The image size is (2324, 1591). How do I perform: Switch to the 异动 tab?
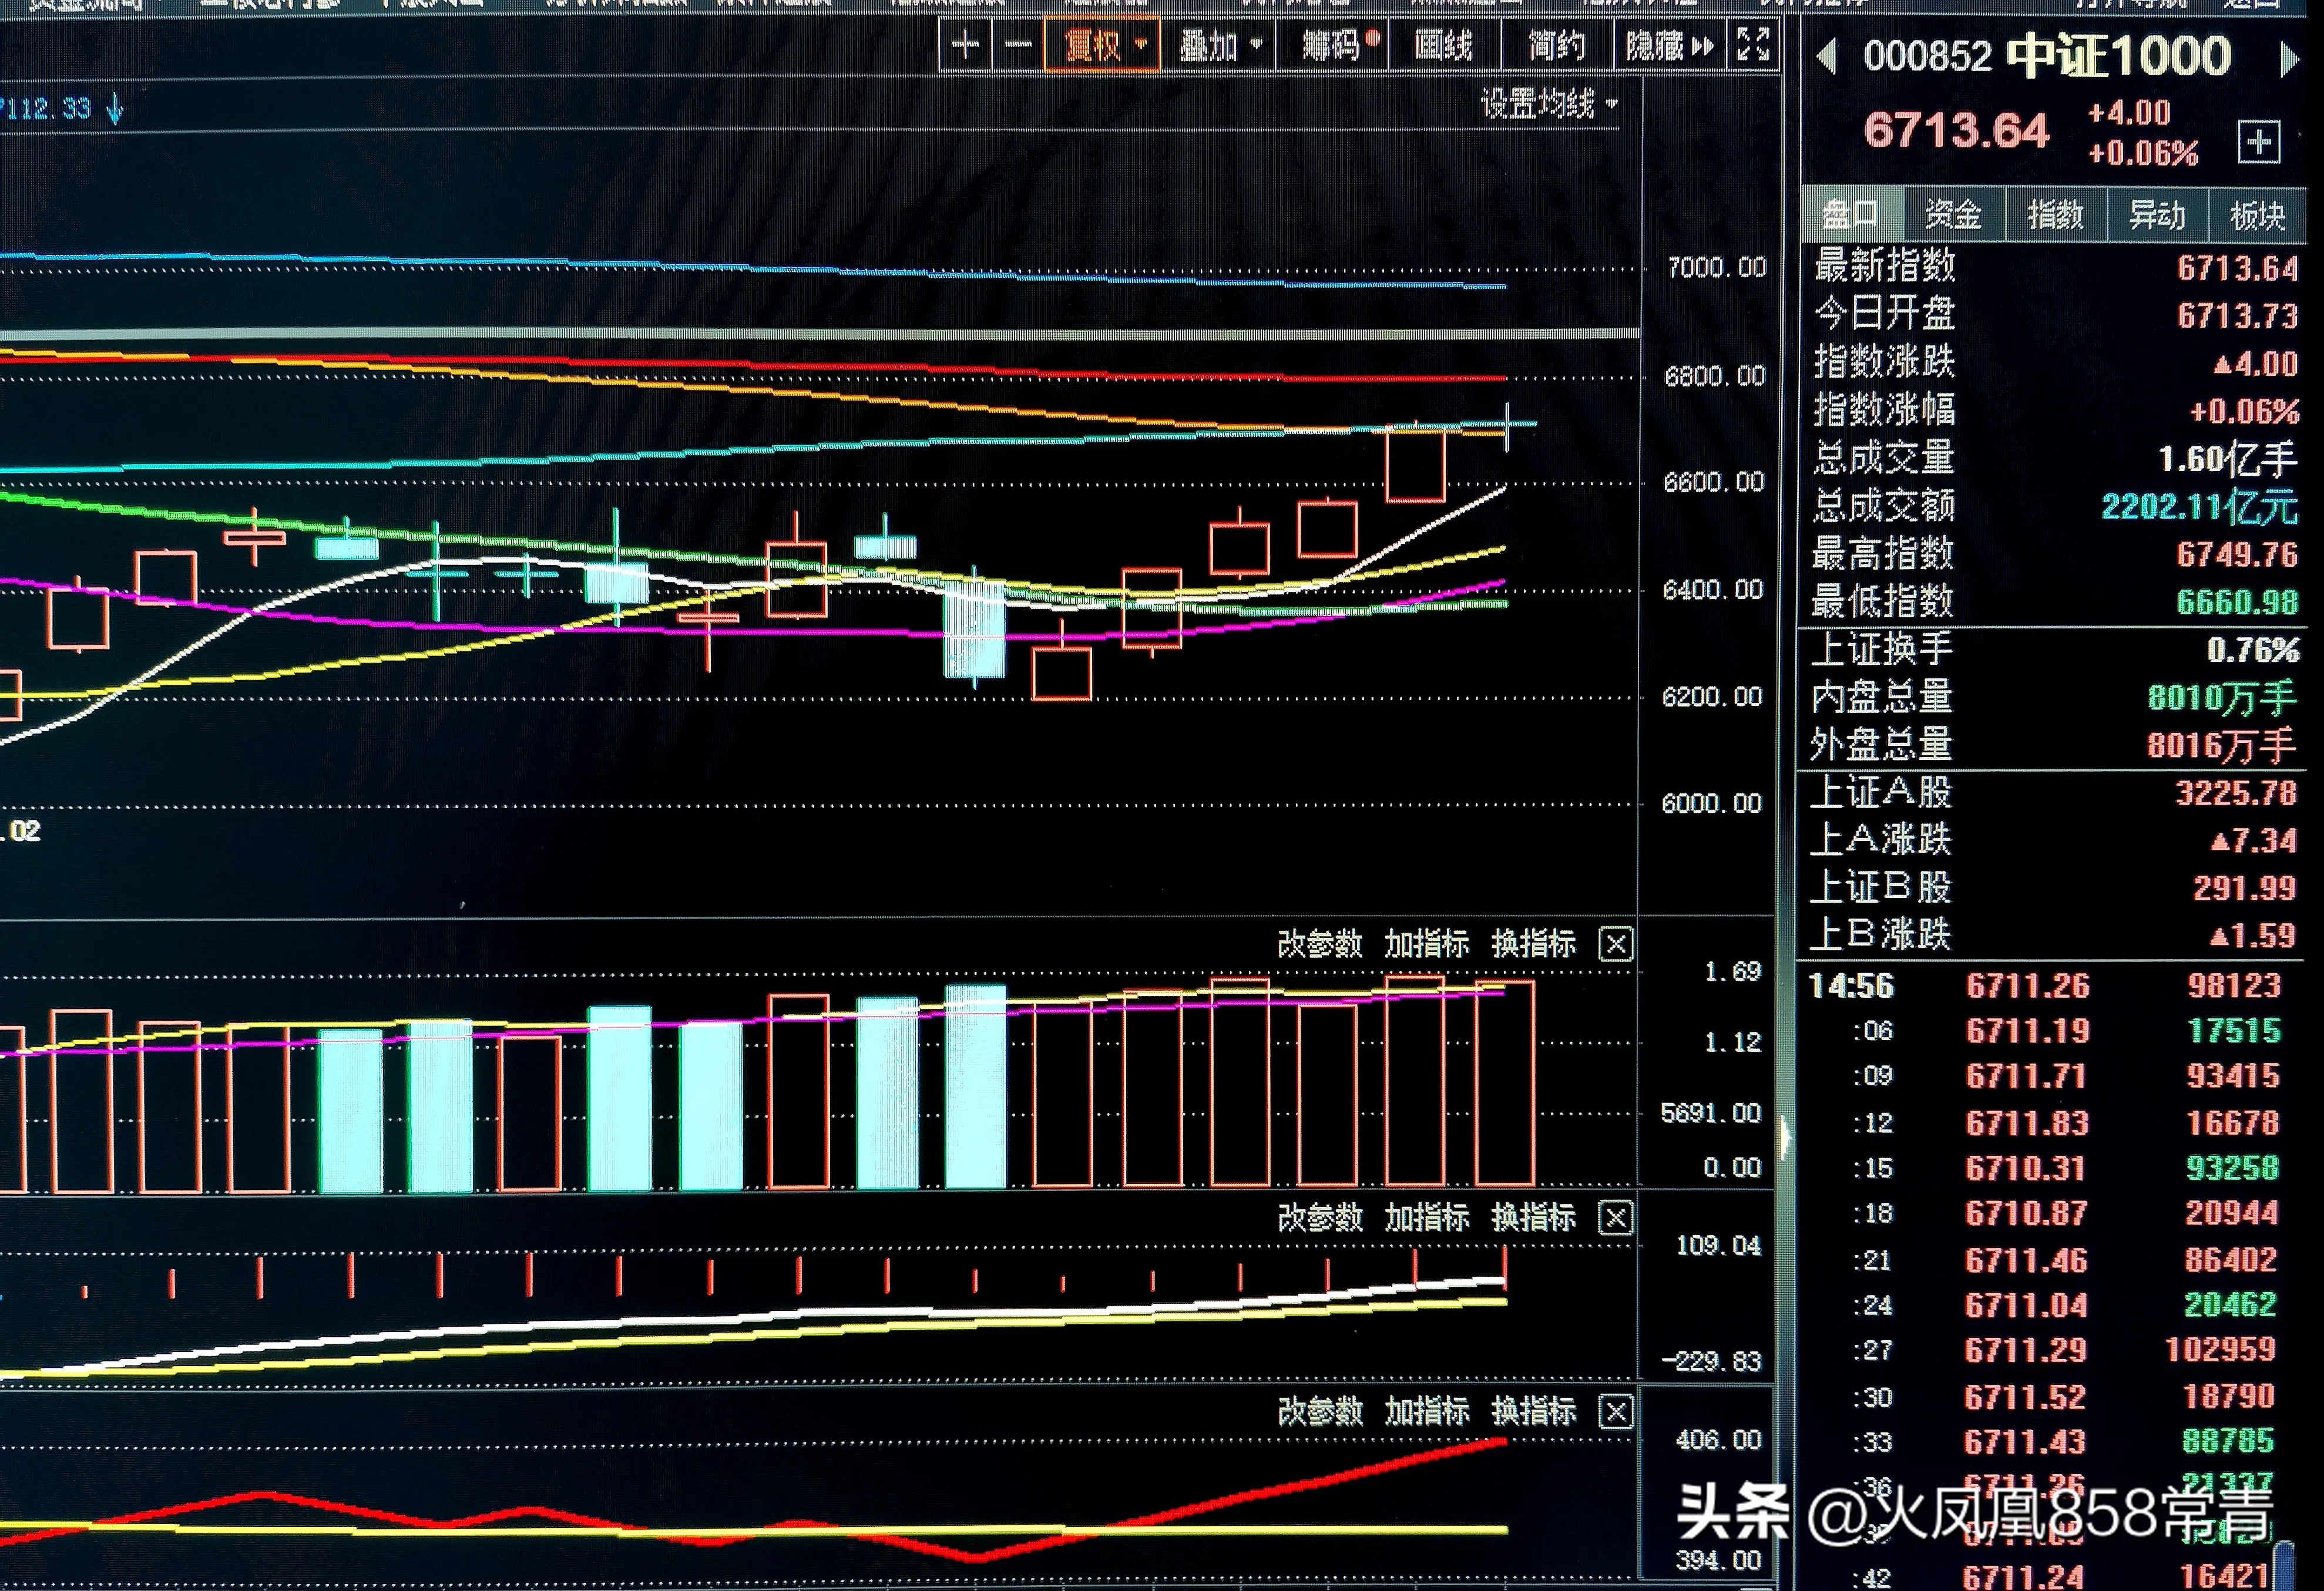(x=2156, y=214)
